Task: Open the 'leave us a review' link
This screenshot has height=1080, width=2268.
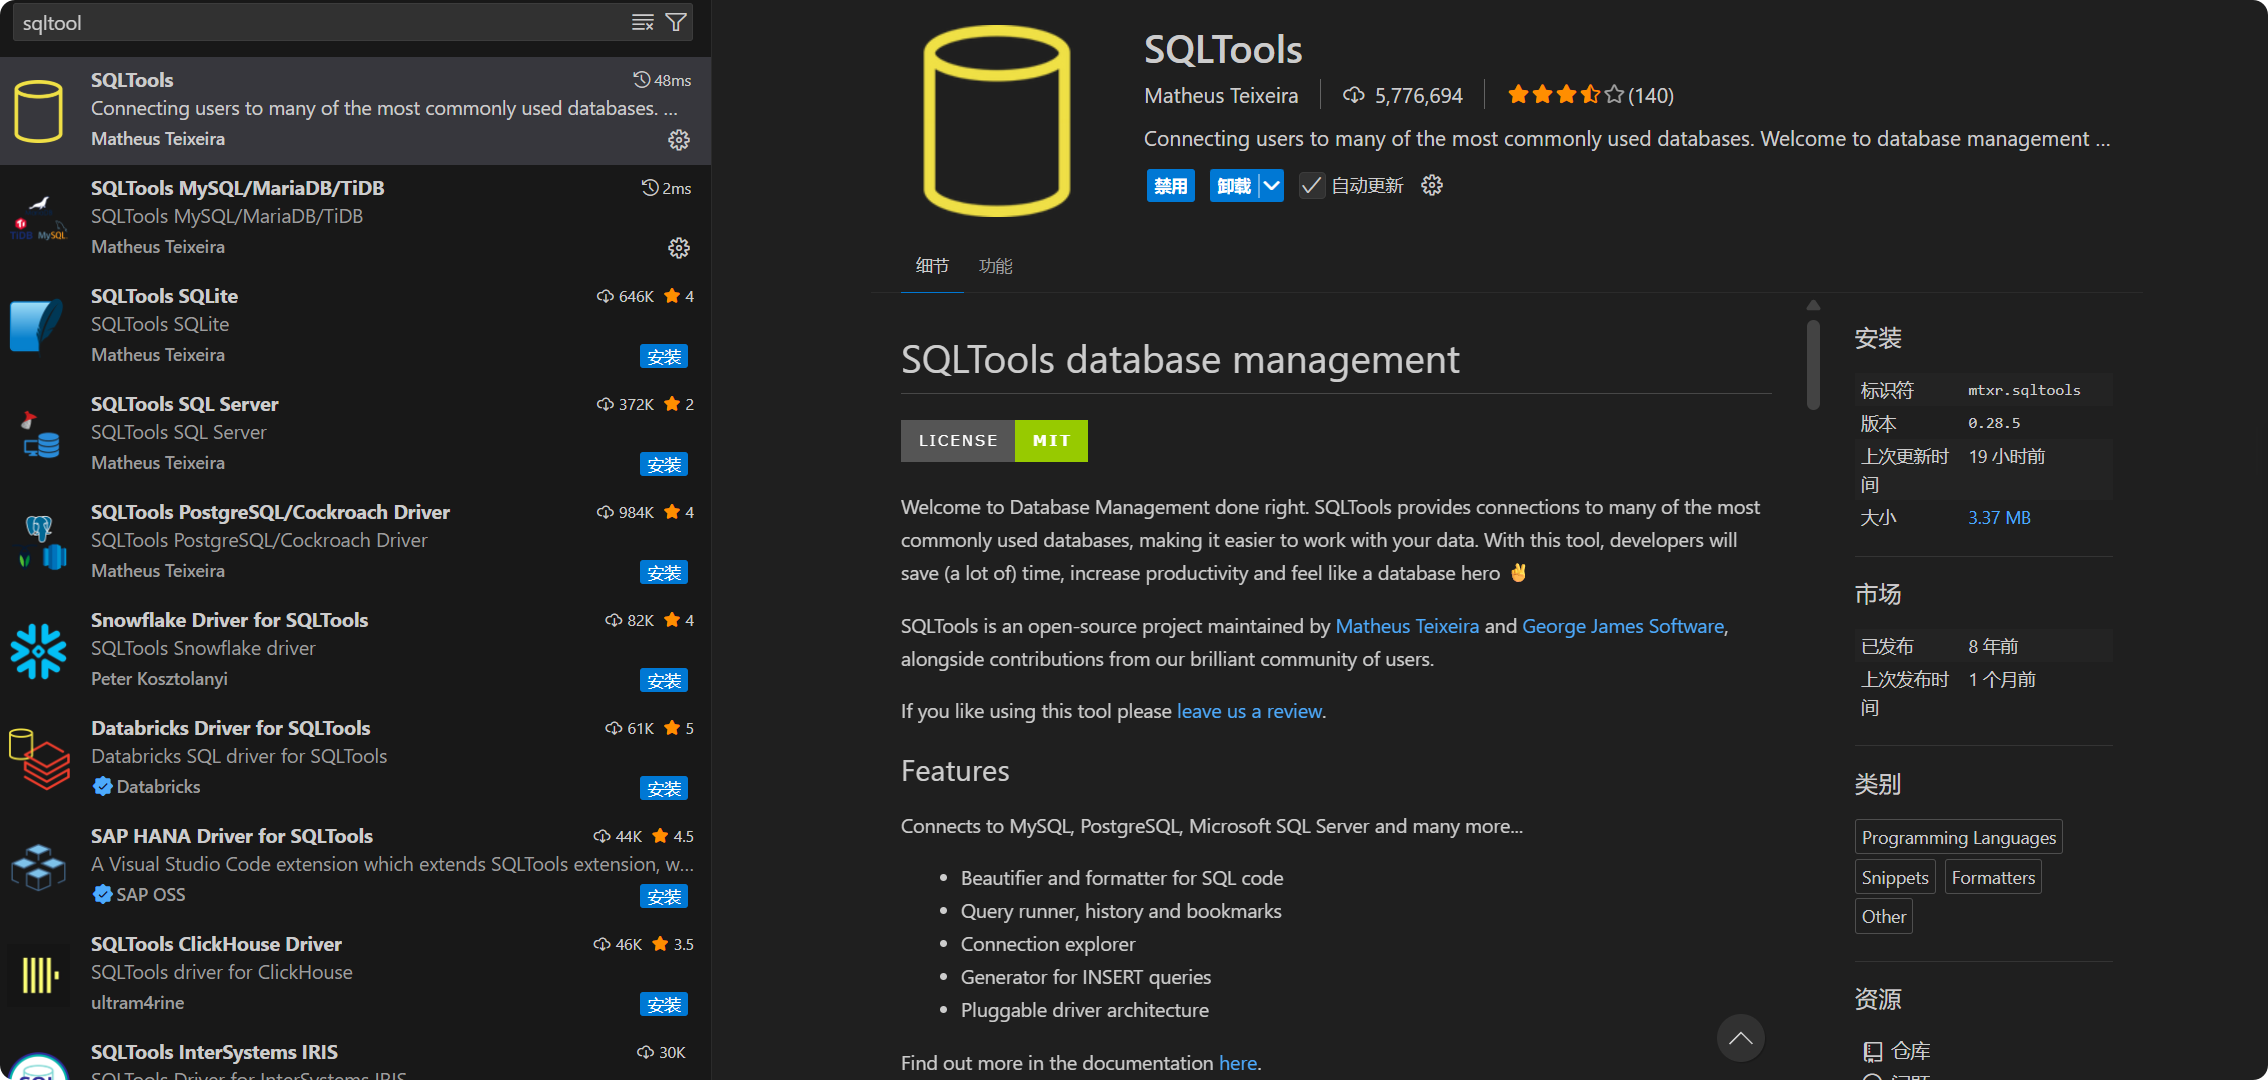Action: point(1249,711)
